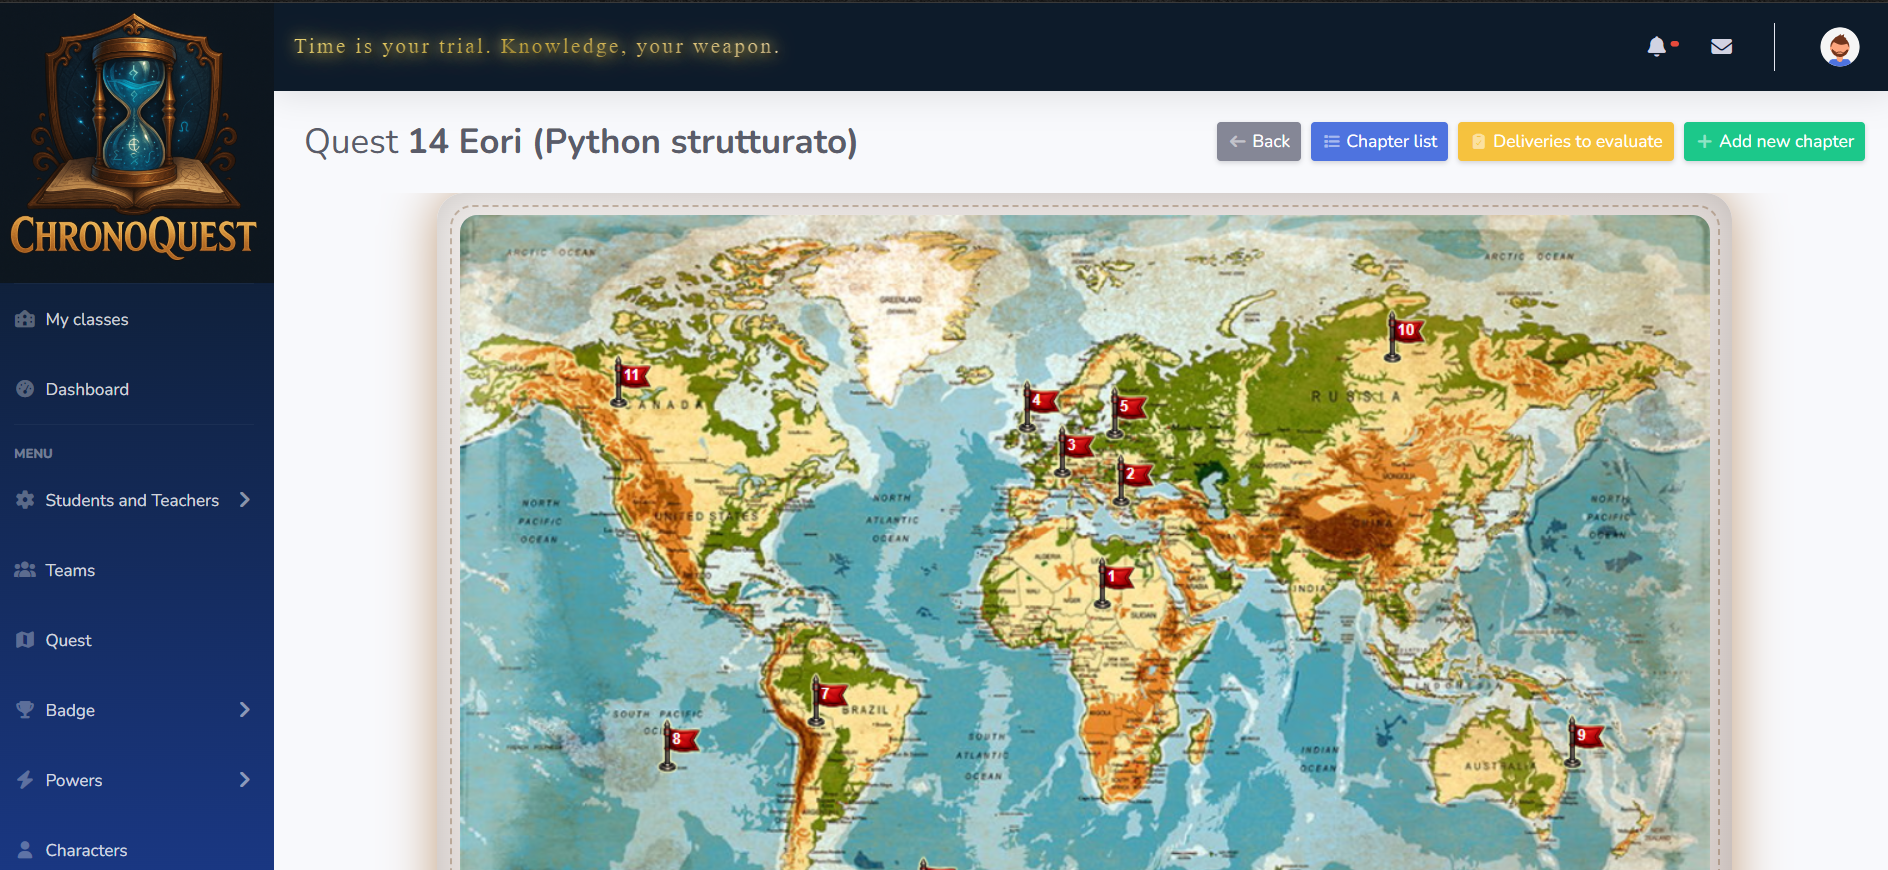Select flag marker number 11 in Canada

click(x=629, y=381)
